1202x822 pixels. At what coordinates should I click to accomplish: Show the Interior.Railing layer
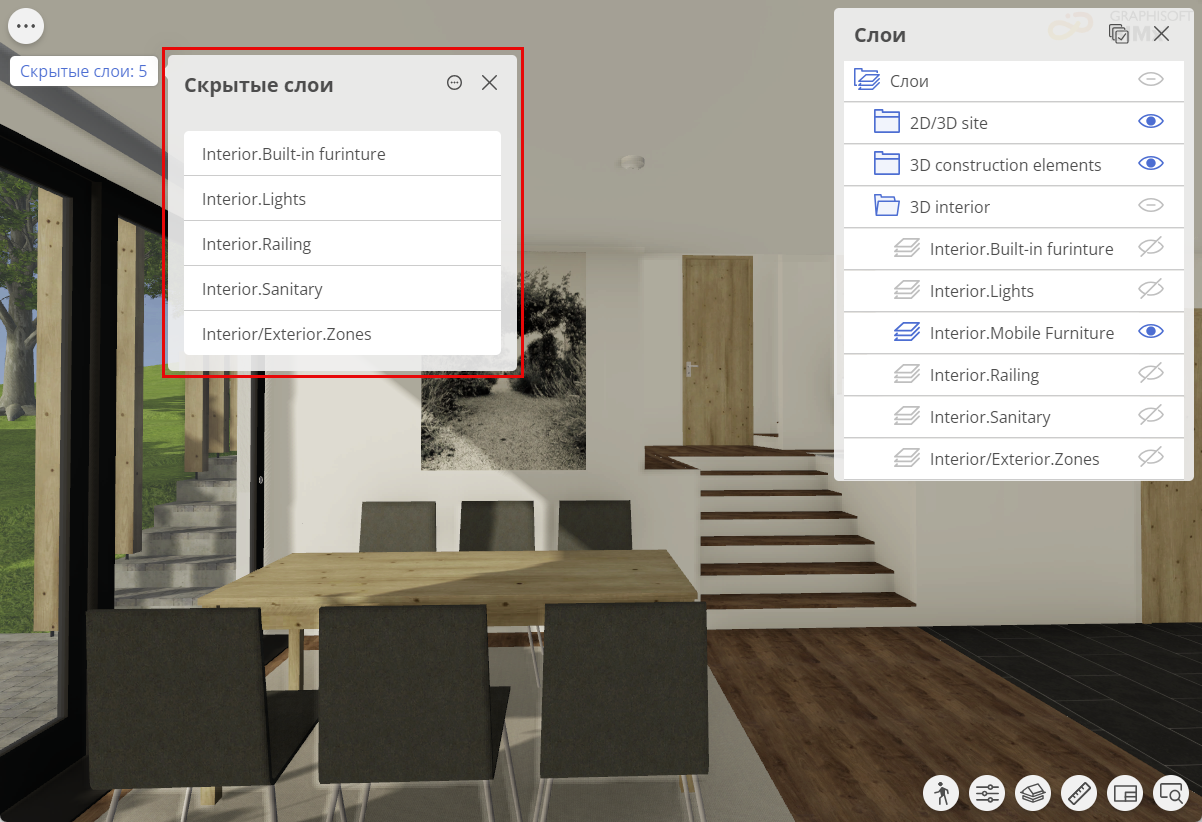click(x=1151, y=373)
